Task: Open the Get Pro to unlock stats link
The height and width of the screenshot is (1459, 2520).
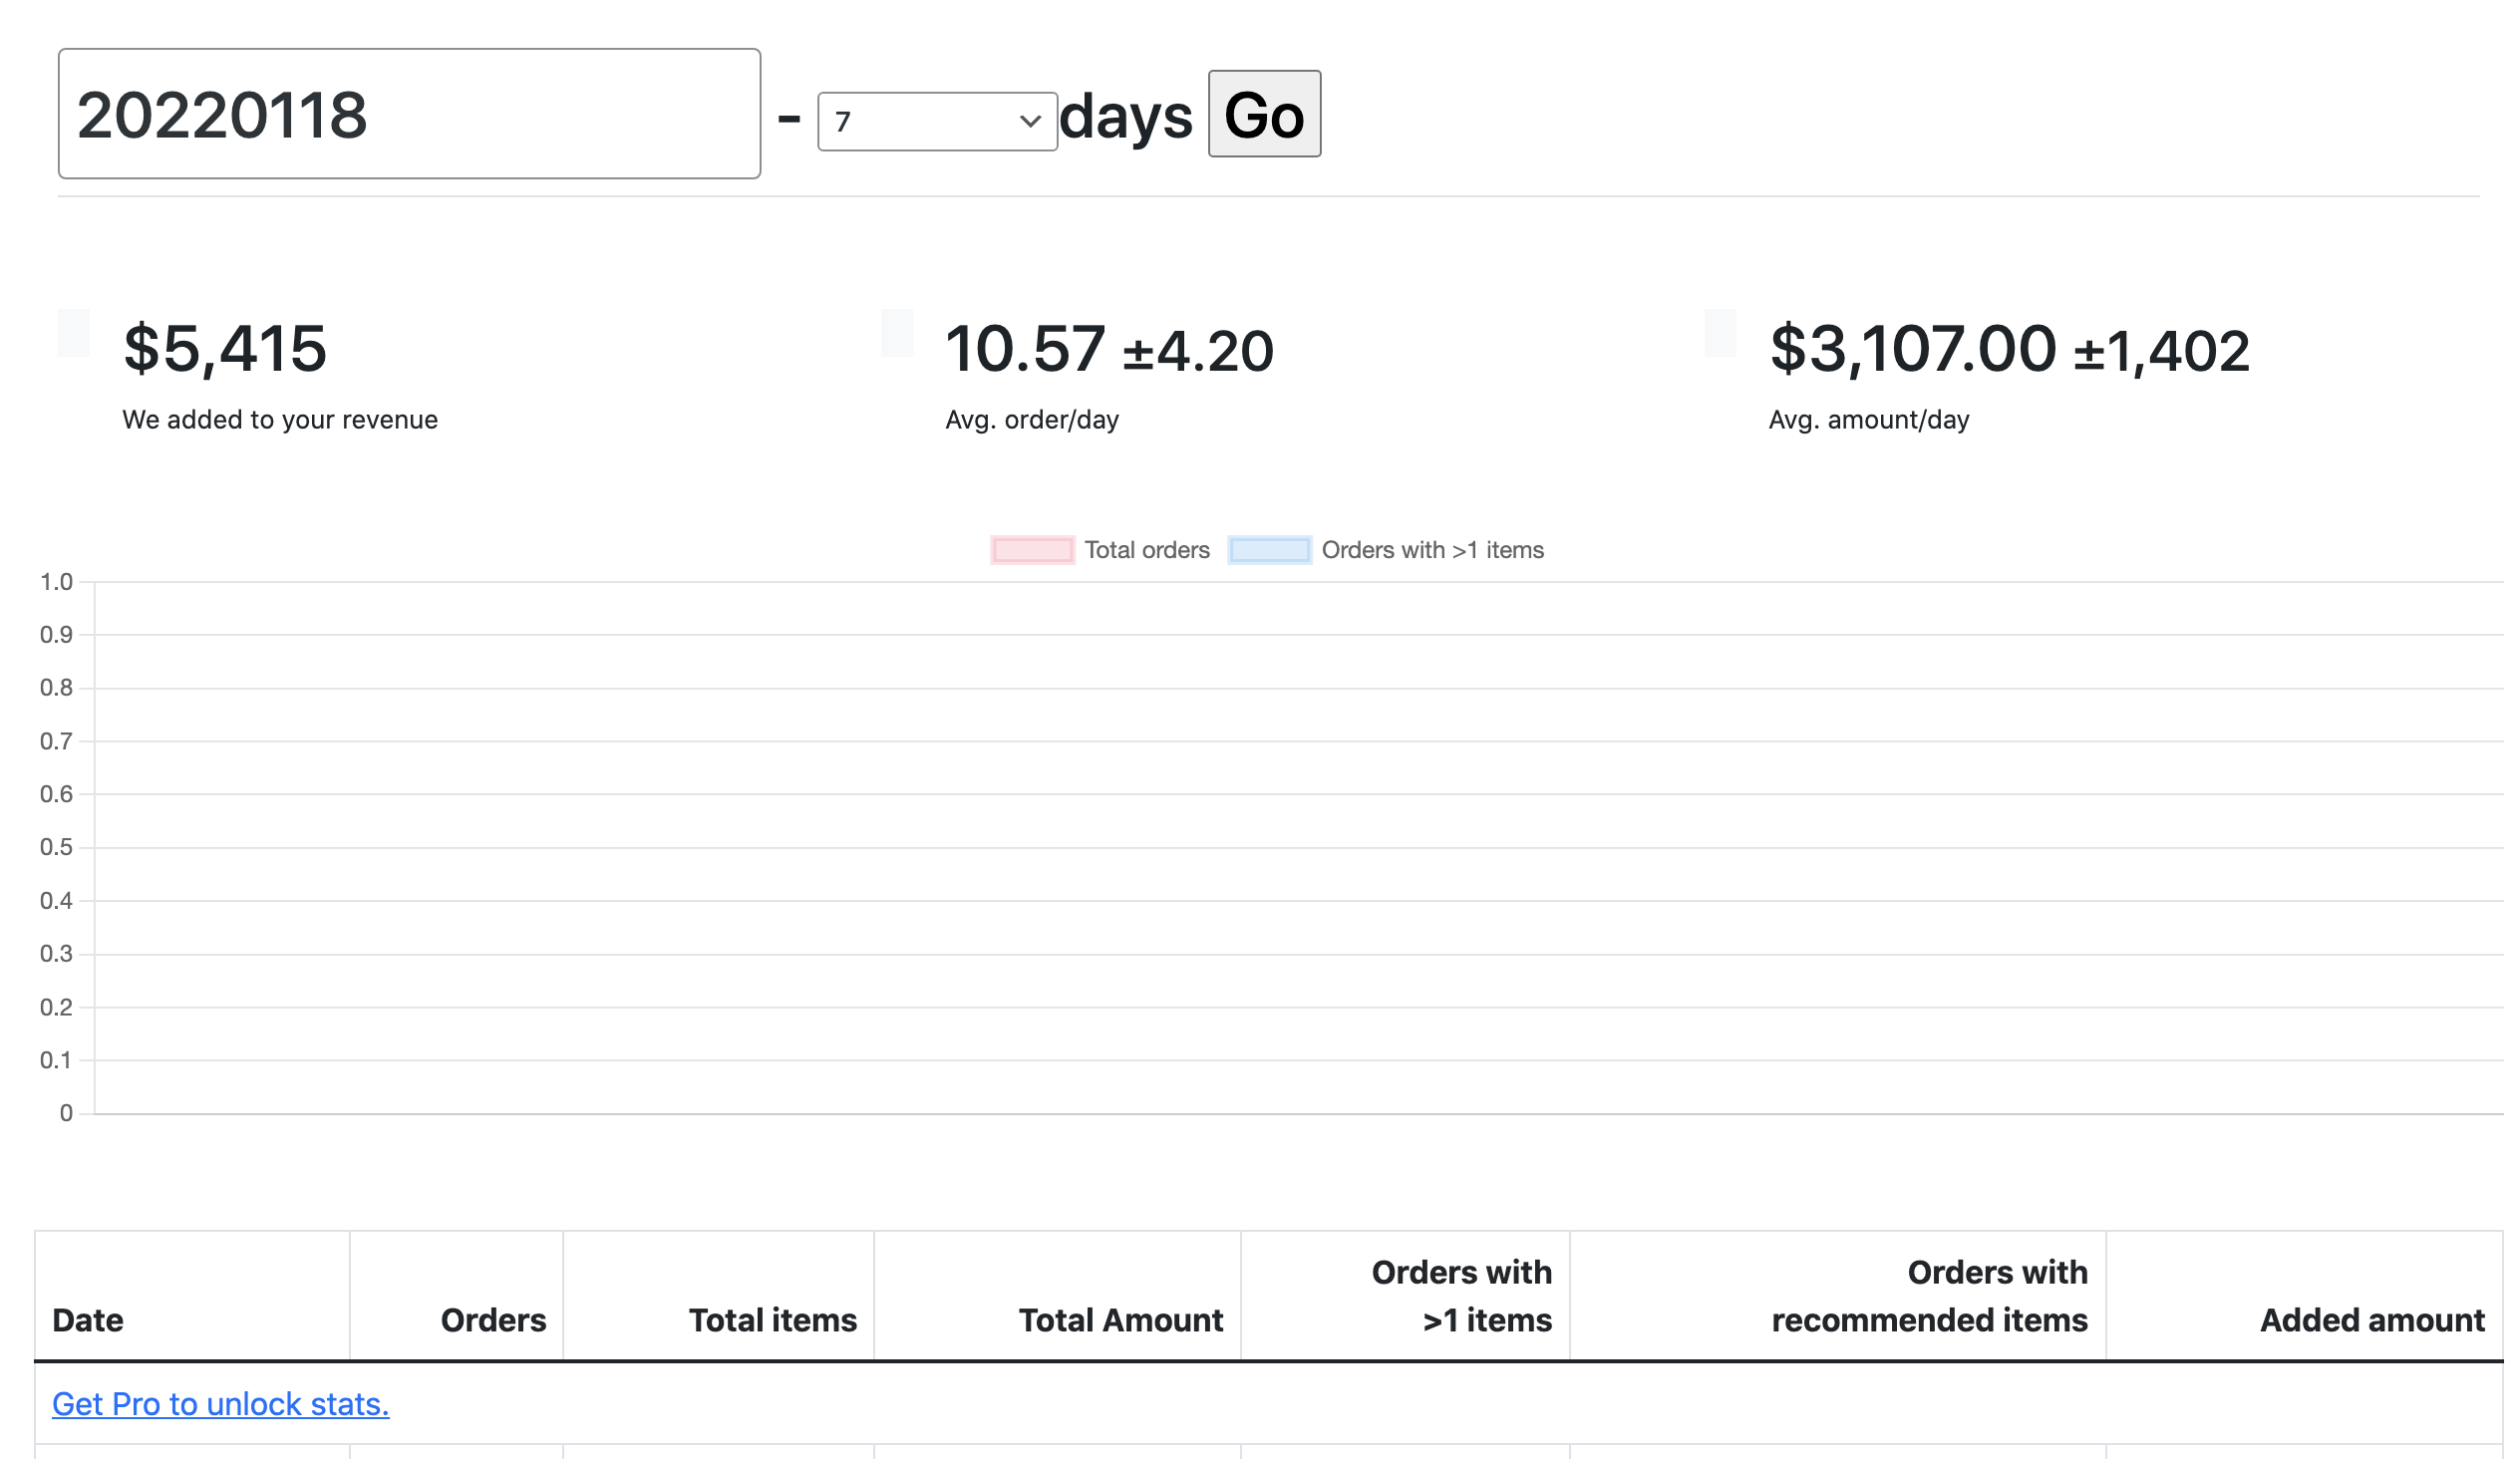Action: pos(220,1404)
